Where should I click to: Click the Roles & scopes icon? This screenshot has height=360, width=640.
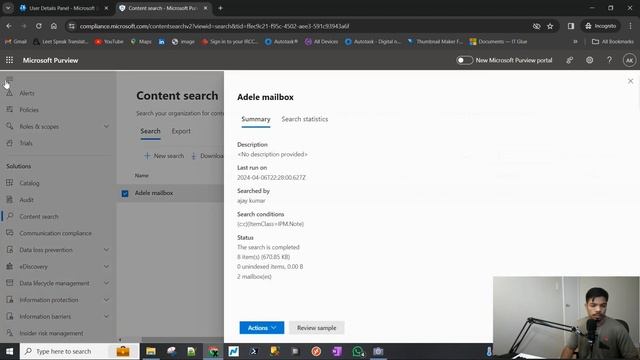coord(9,126)
